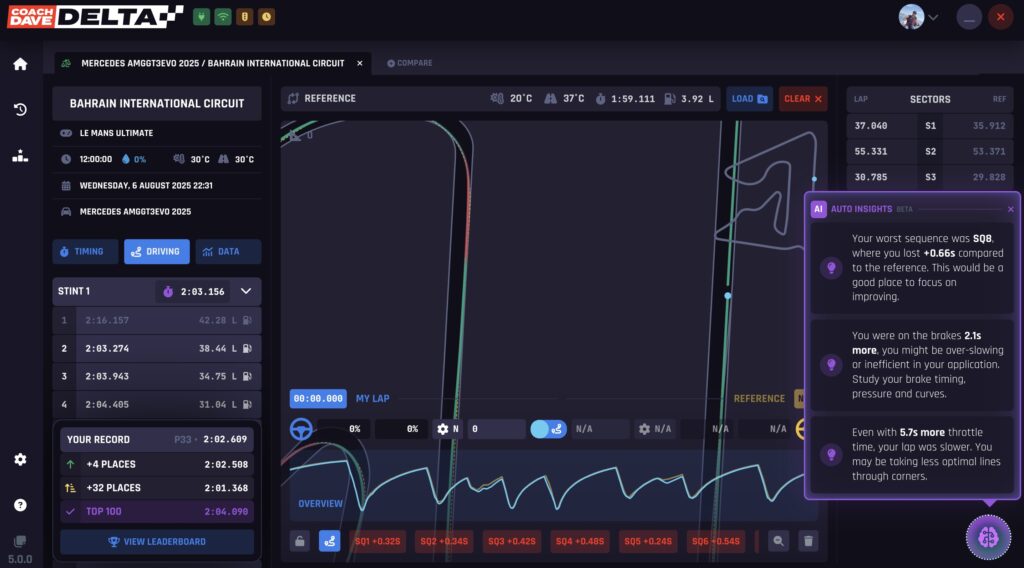The width and height of the screenshot is (1024, 568).
Task: Click the Load reference button
Action: pyautogui.click(x=749, y=99)
